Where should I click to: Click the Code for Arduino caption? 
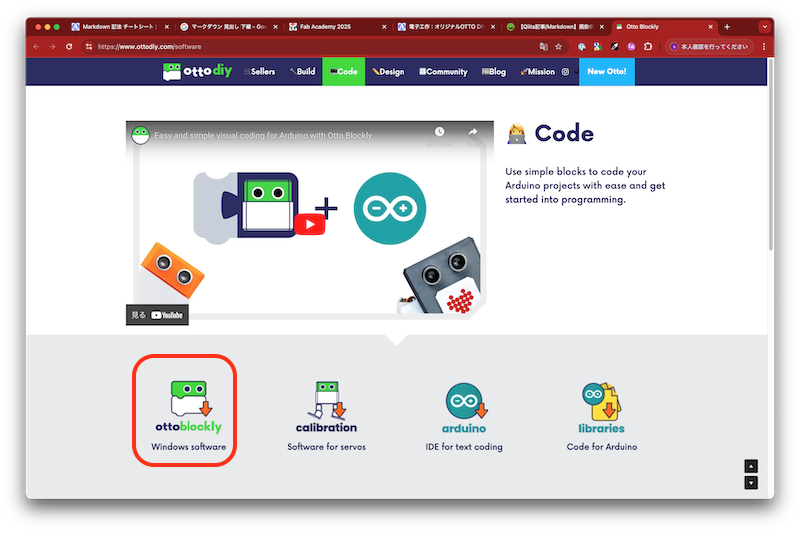pyautogui.click(x=602, y=447)
